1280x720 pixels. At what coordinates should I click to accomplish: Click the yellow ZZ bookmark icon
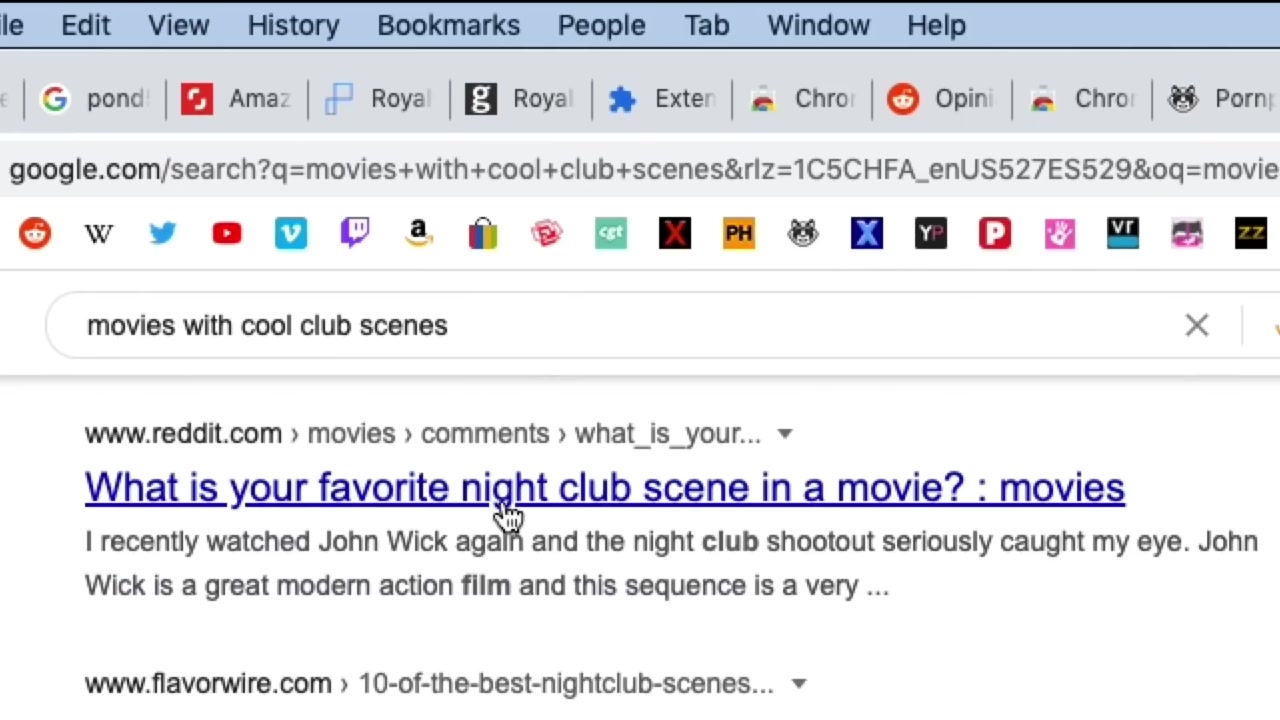pyautogui.click(x=1251, y=234)
